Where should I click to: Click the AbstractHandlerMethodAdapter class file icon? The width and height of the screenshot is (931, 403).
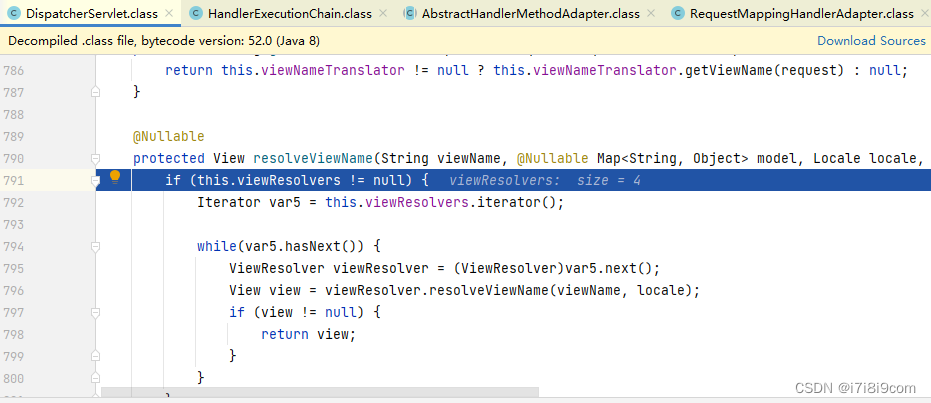410,13
